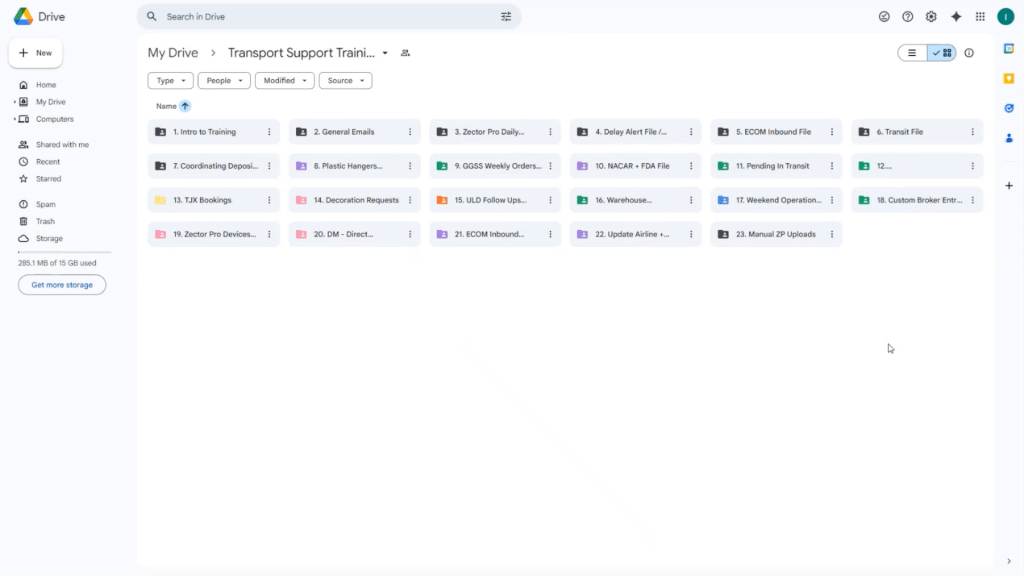
Task: Switch to list layout view
Action: [912, 53]
